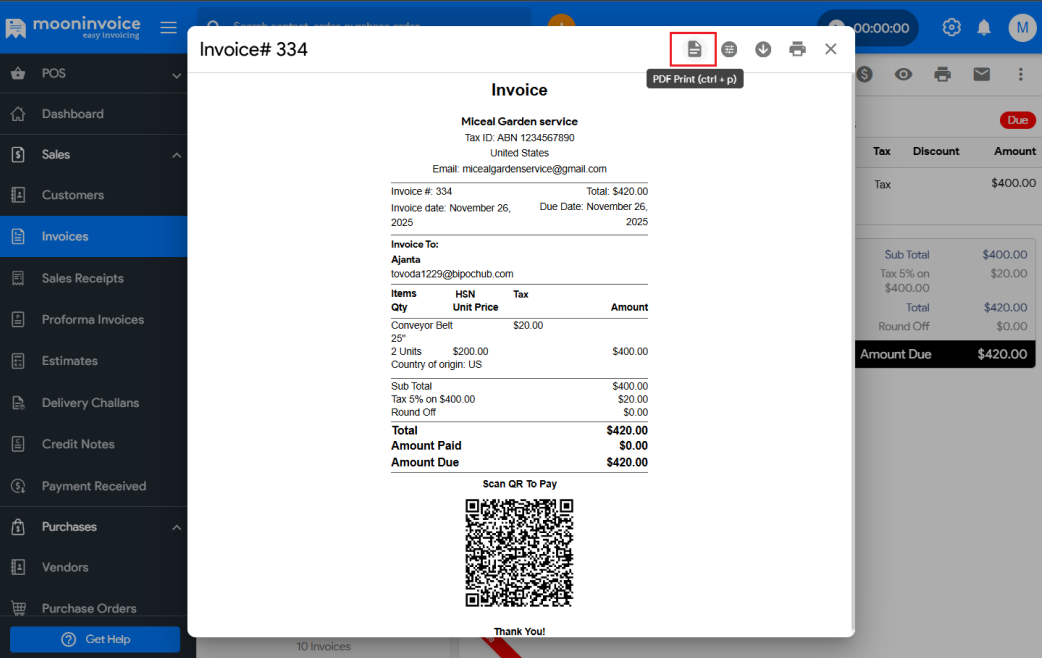Viewport: 1042px width, 658px height.
Task: Open the settings gear icon
Action: click(x=951, y=27)
